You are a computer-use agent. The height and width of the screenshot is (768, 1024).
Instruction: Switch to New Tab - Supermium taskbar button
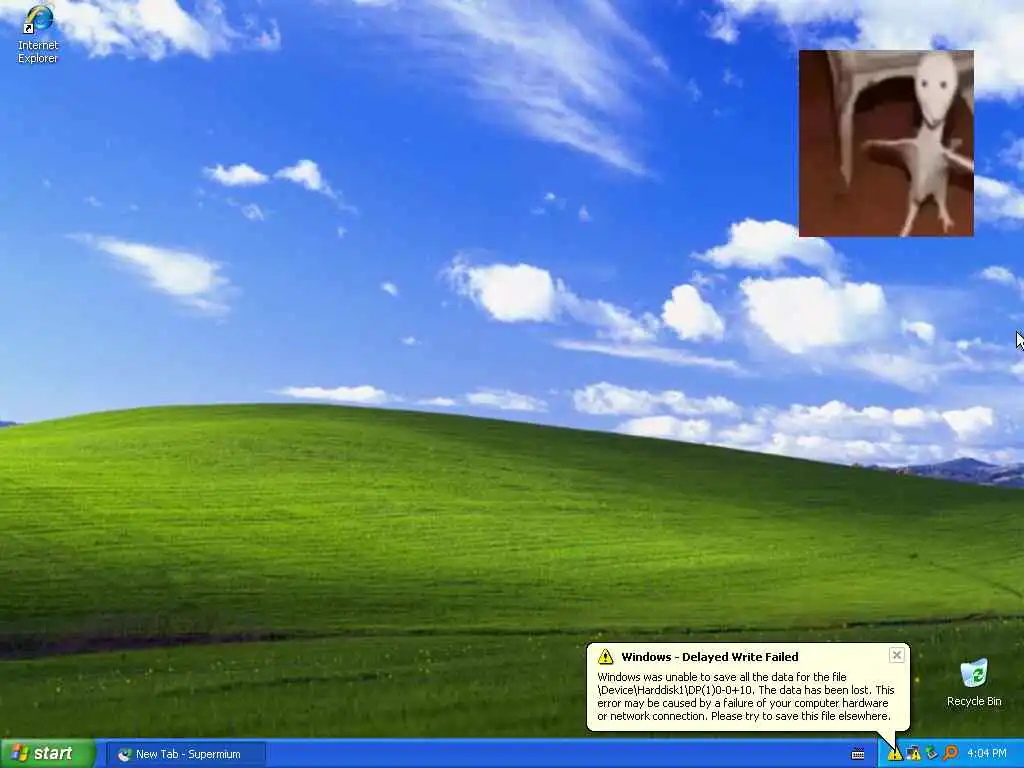pyautogui.click(x=185, y=754)
